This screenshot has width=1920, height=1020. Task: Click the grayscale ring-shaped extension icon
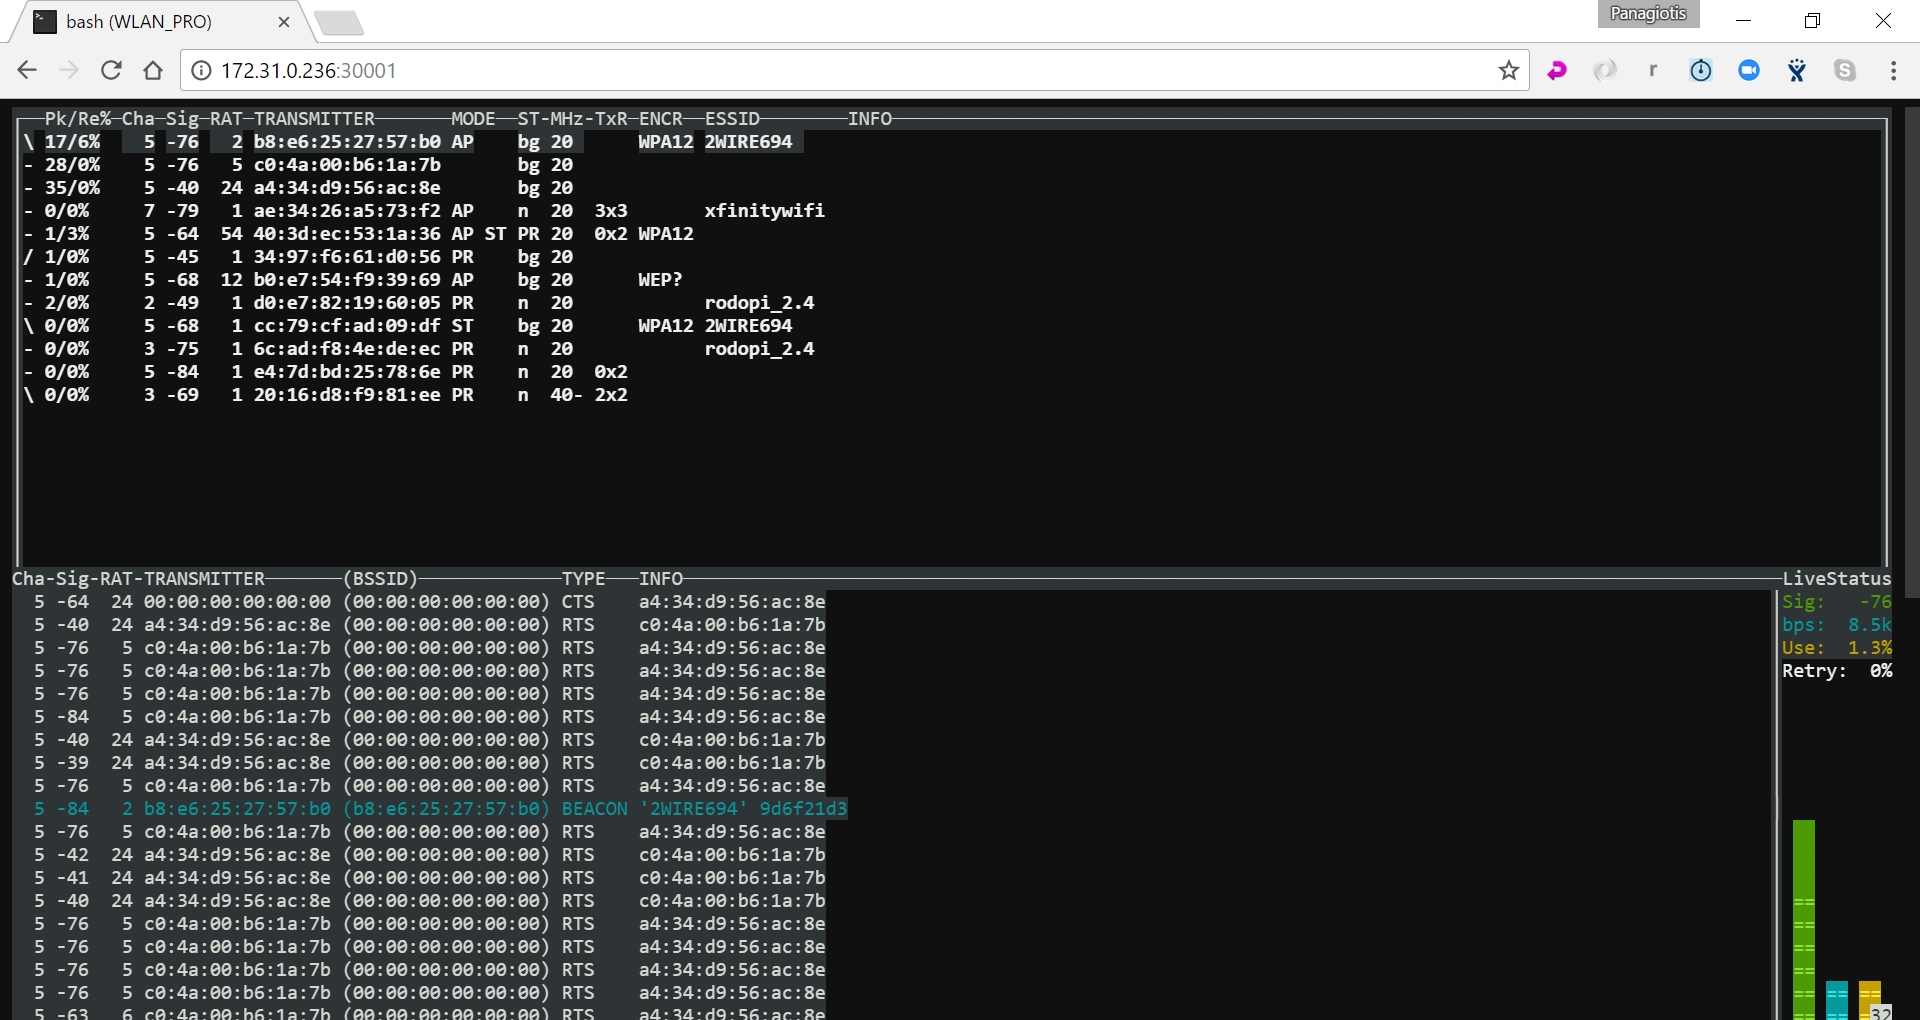(1605, 70)
